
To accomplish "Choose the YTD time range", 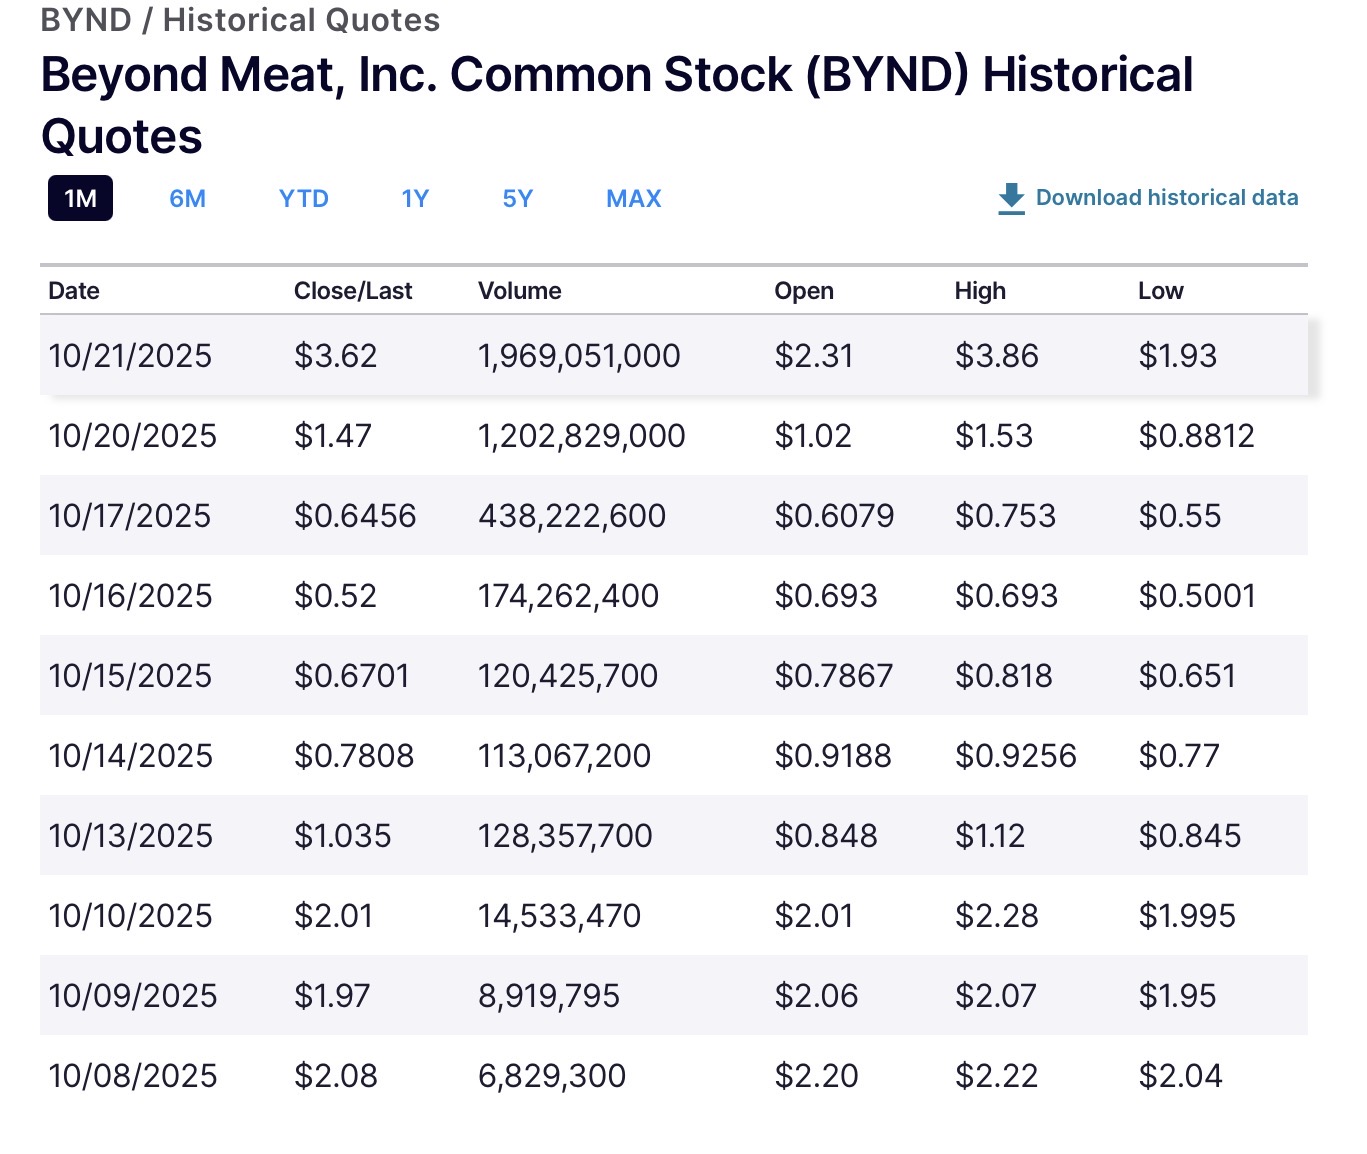I will (303, 198).
